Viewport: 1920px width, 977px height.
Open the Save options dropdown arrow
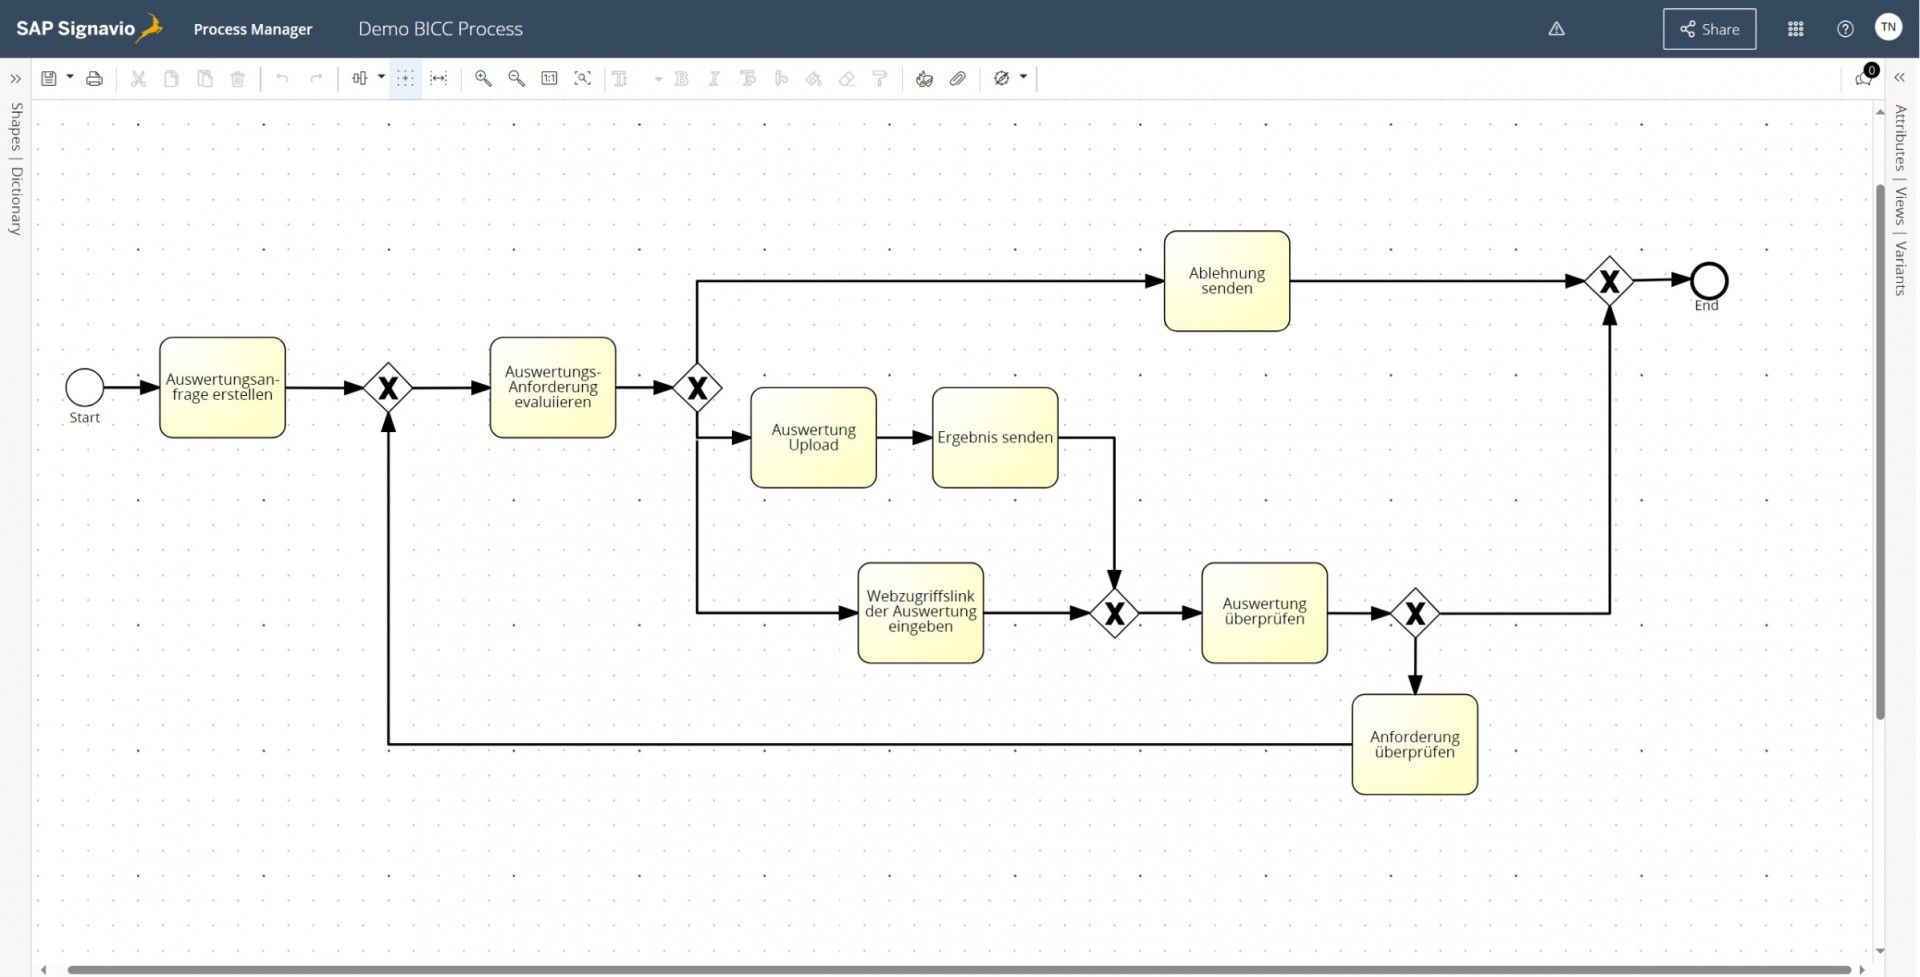coord(70,77)
